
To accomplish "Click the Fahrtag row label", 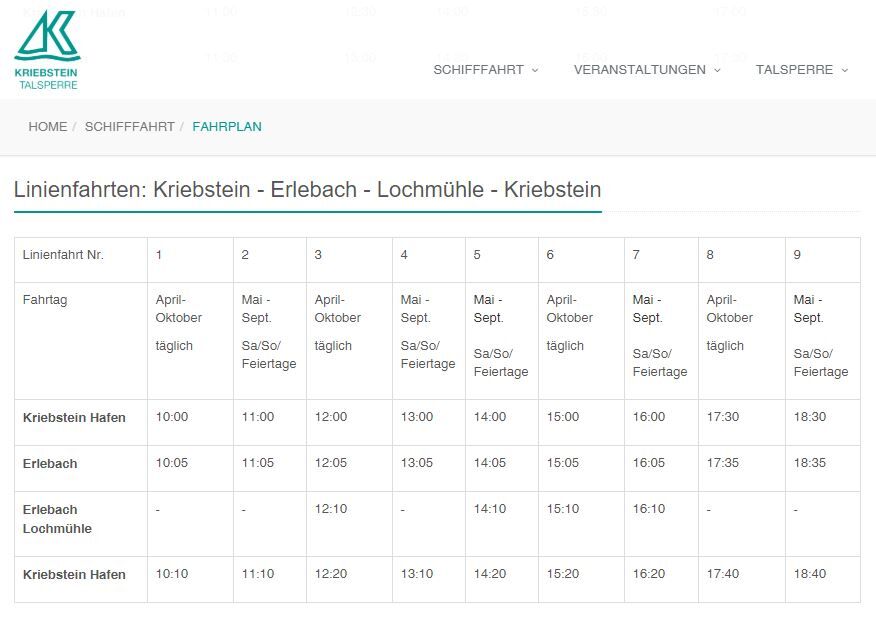I will (45, 300).
